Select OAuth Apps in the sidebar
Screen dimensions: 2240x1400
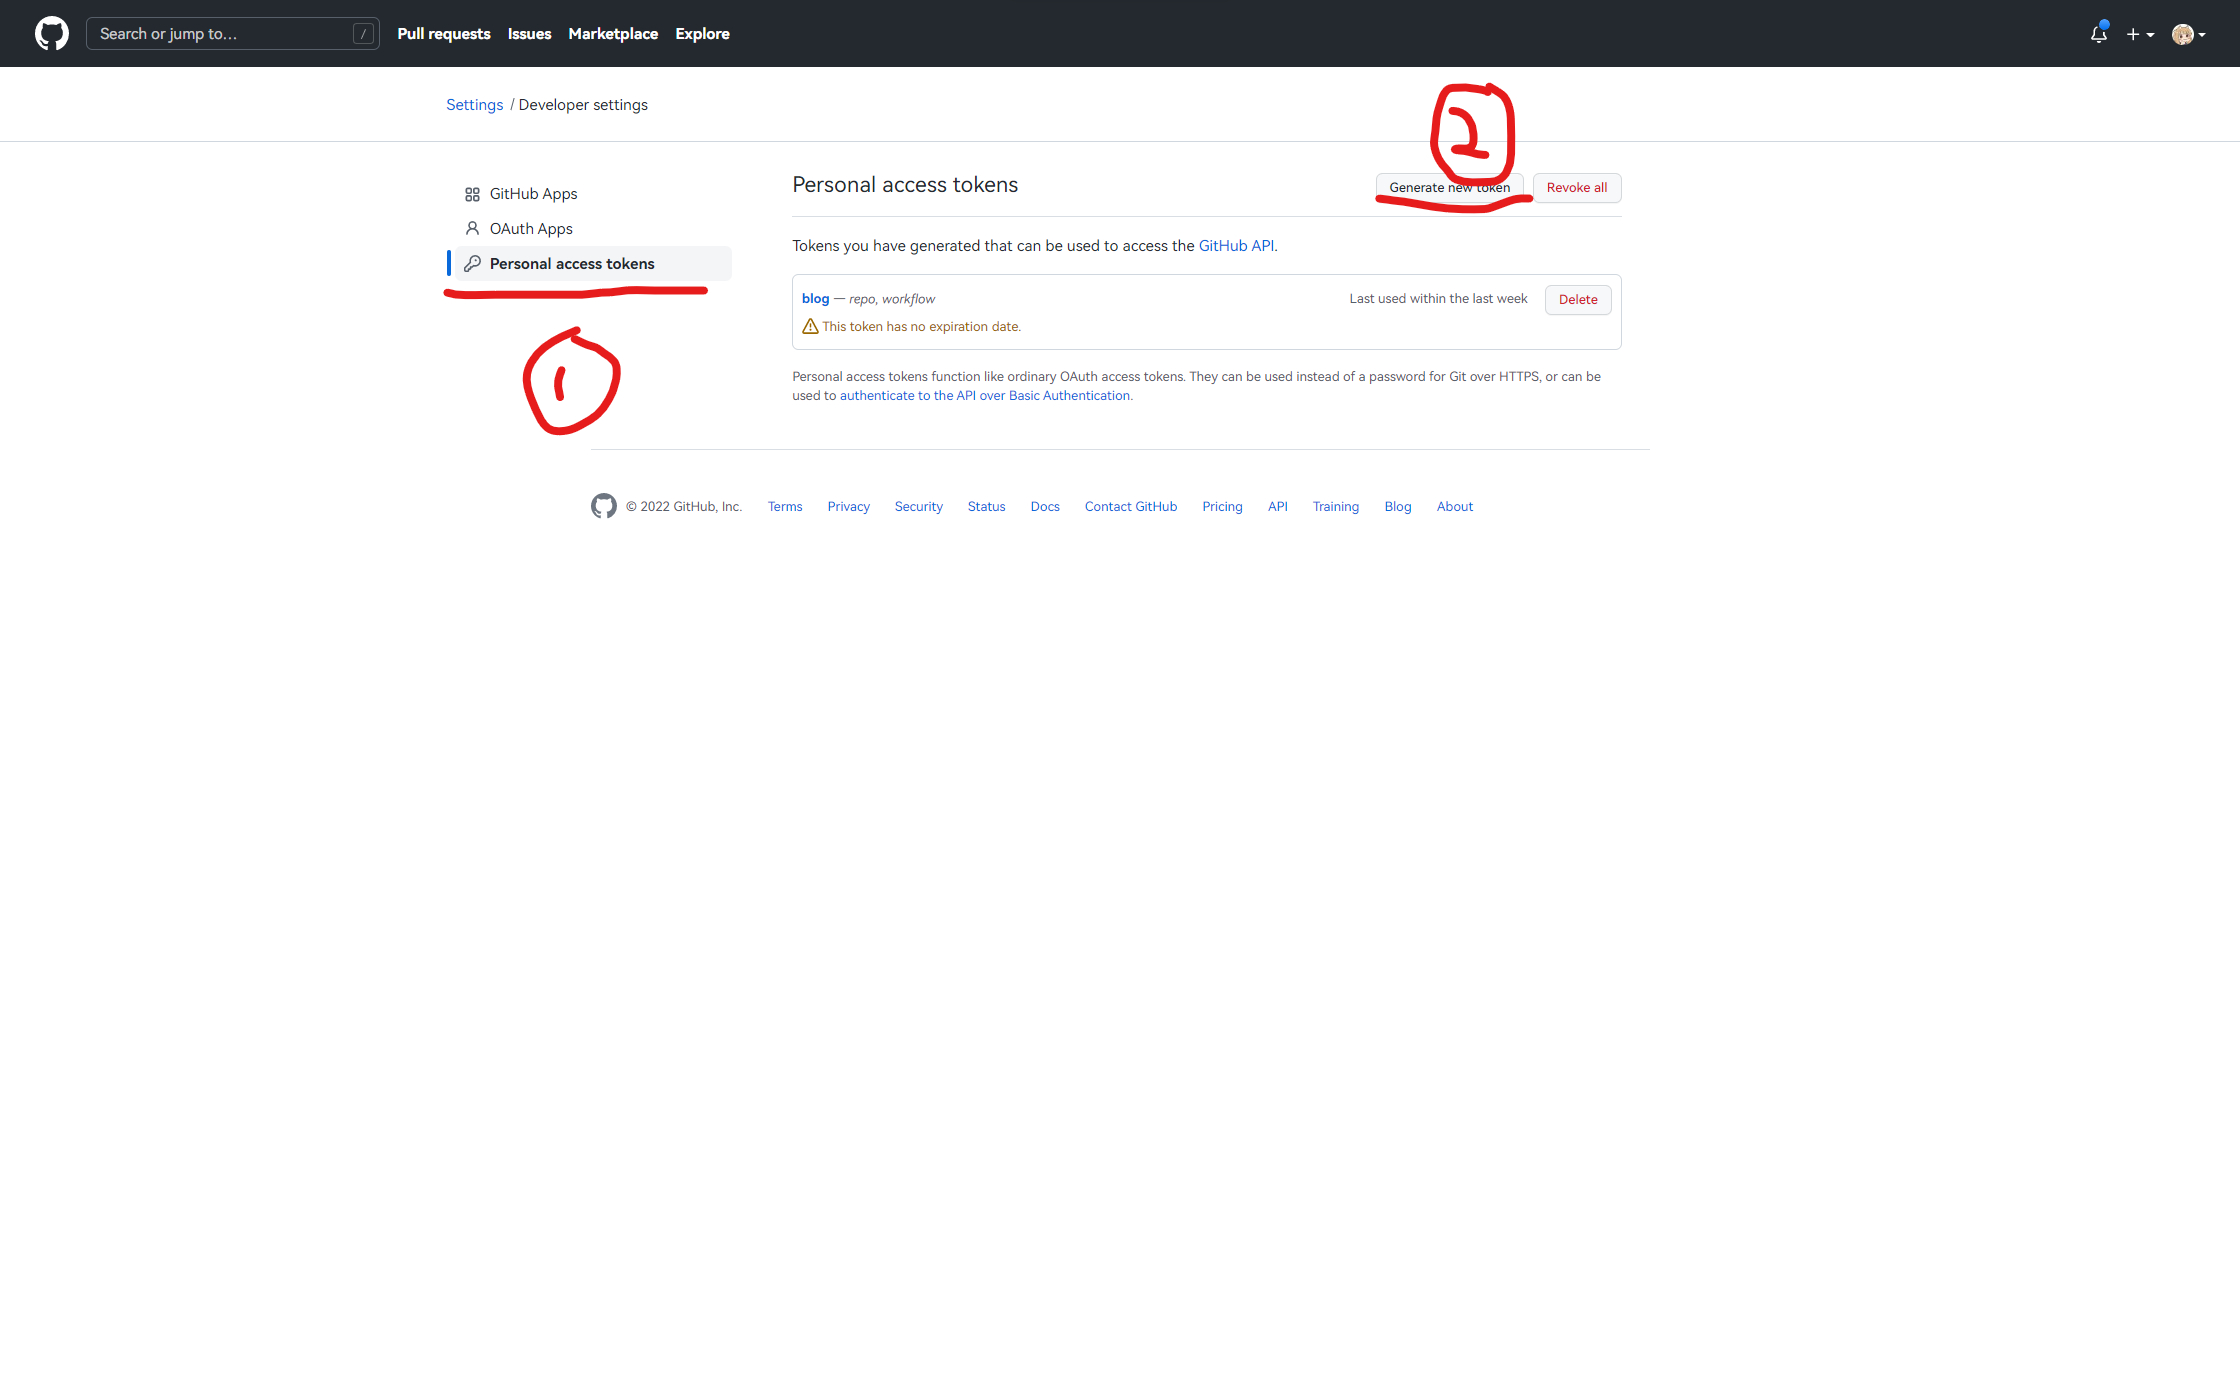point(589,229)
